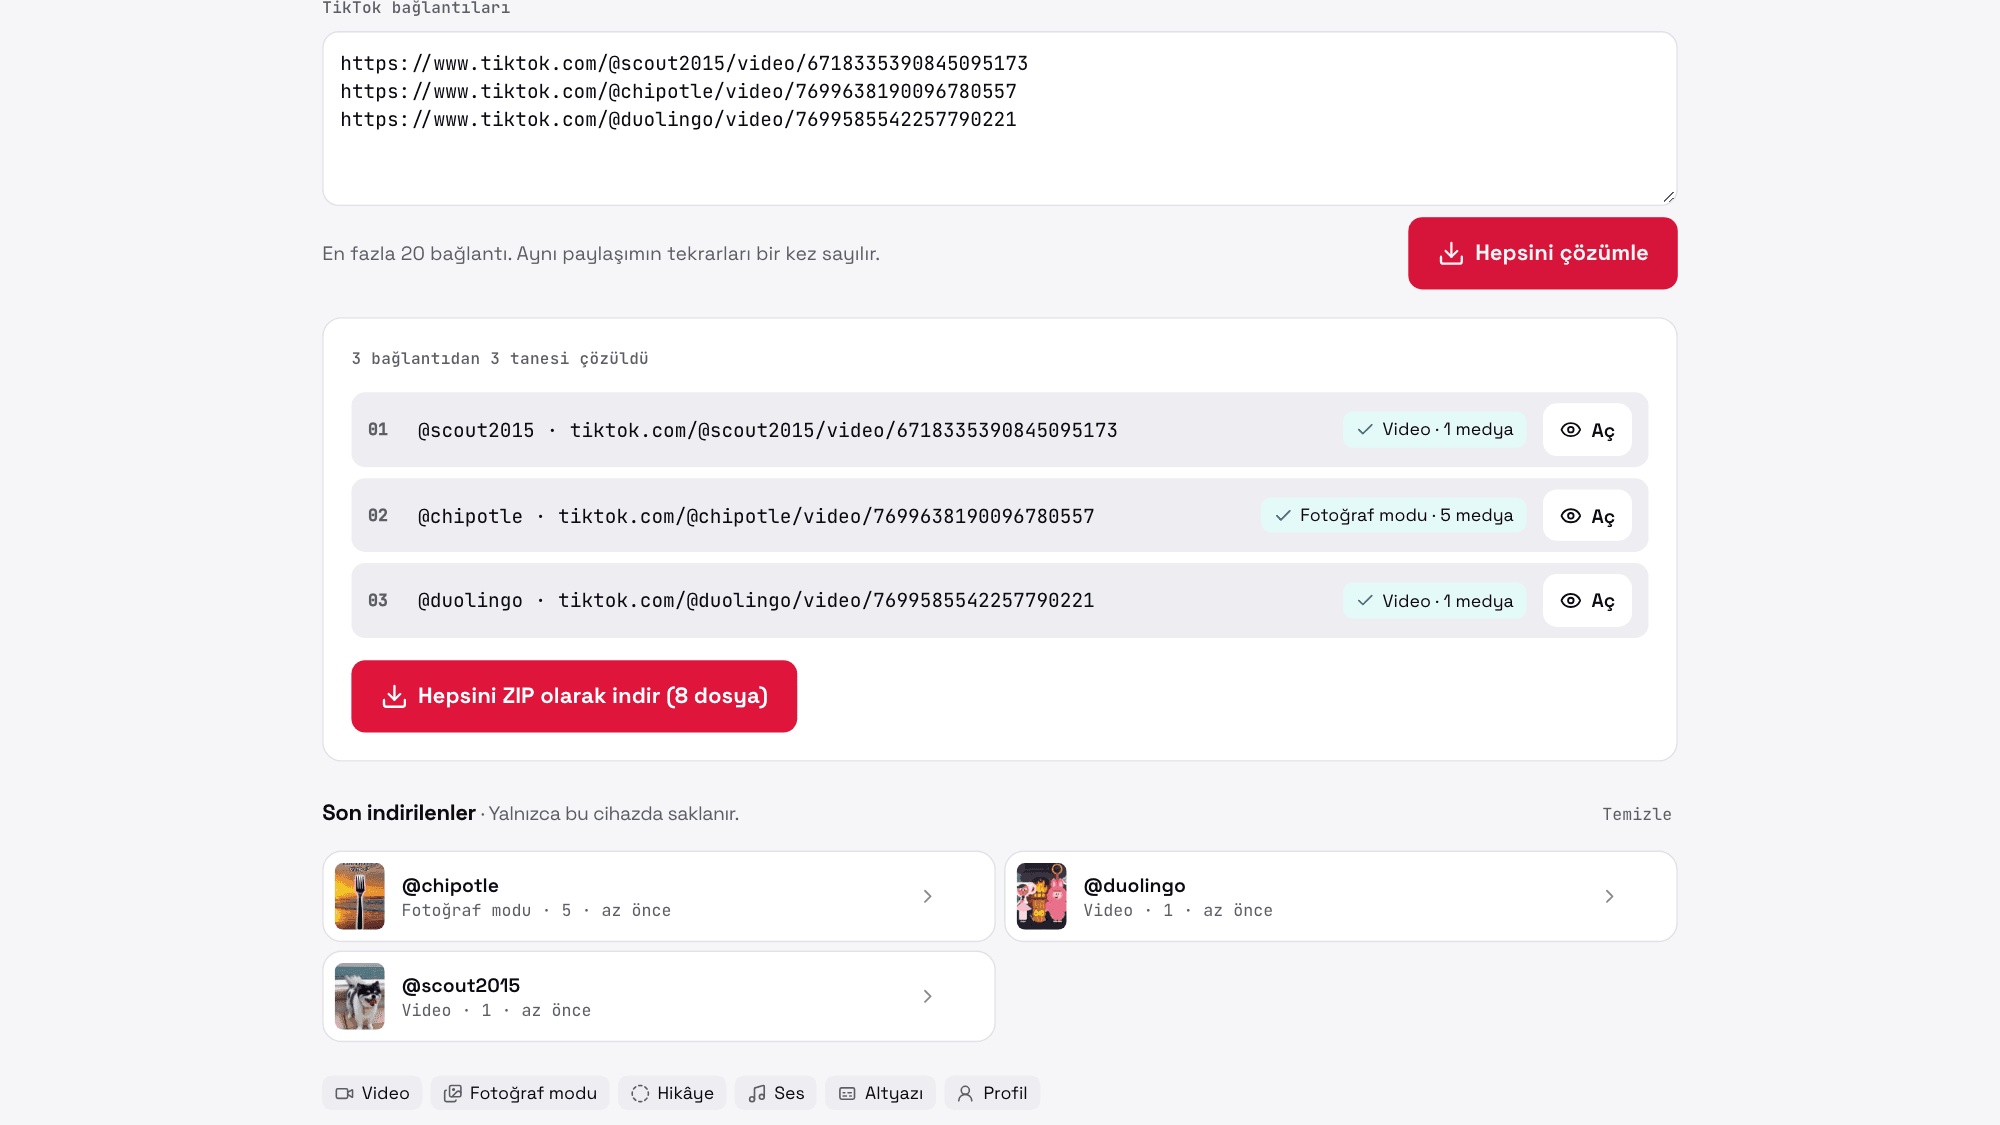The image size is (2000, 1125).
Task: Click the eye icon in the @scout2015 row
Action: pyautogui.click(x=1571, y=430)
